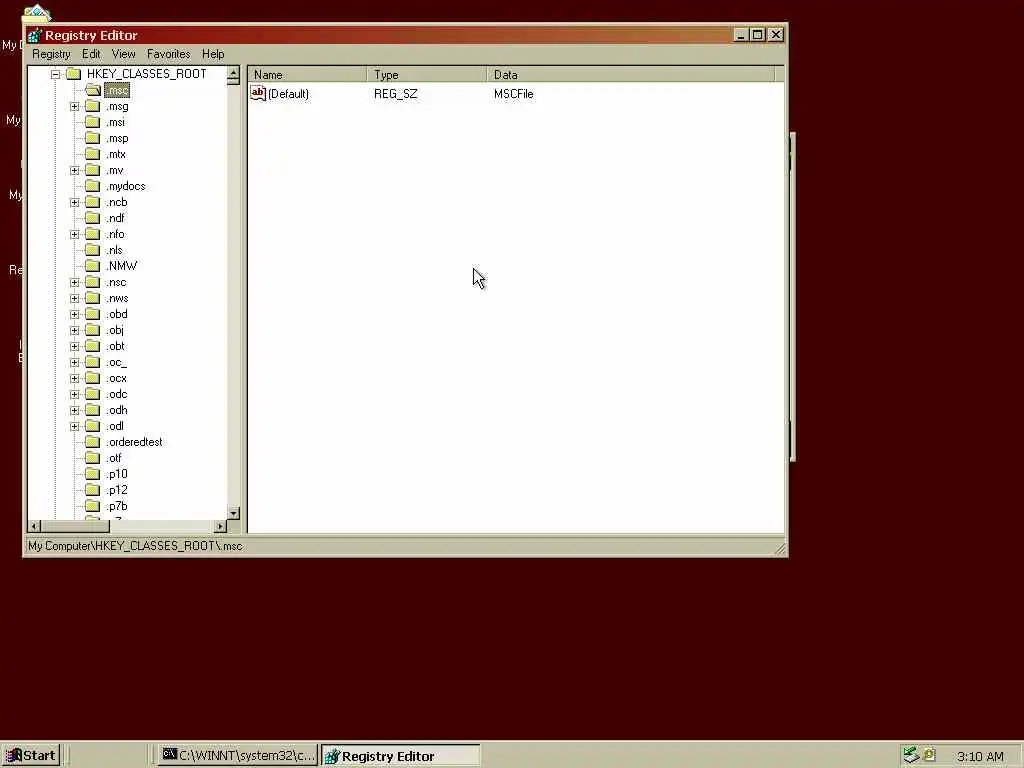Click the .ndf folder icon
The height and width of the screenshot is (768, 1024).
[93, 218]
